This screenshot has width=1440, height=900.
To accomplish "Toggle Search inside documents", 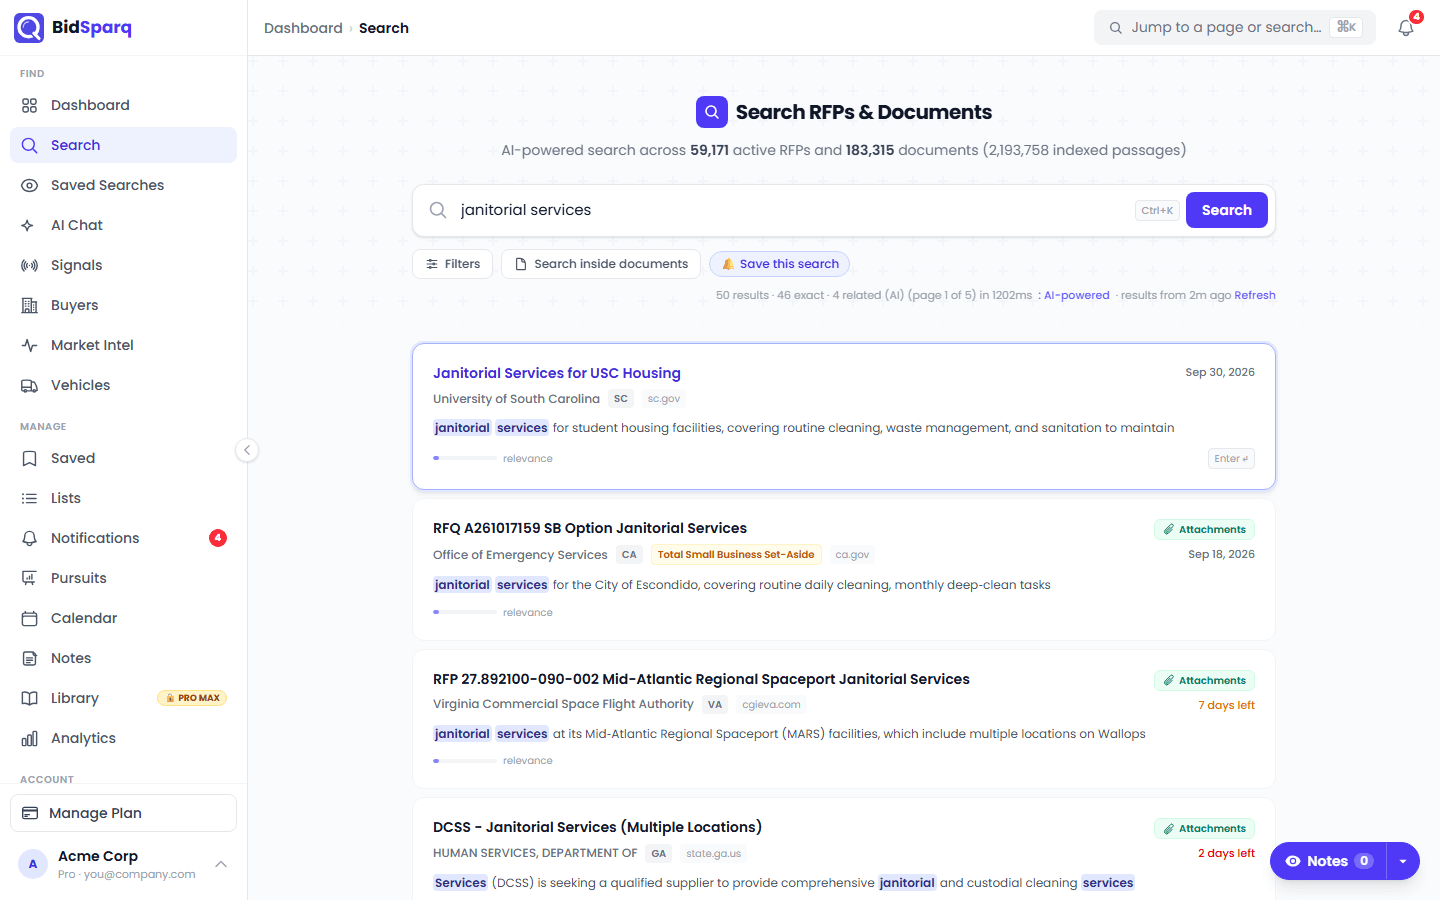I will [601, 264].
